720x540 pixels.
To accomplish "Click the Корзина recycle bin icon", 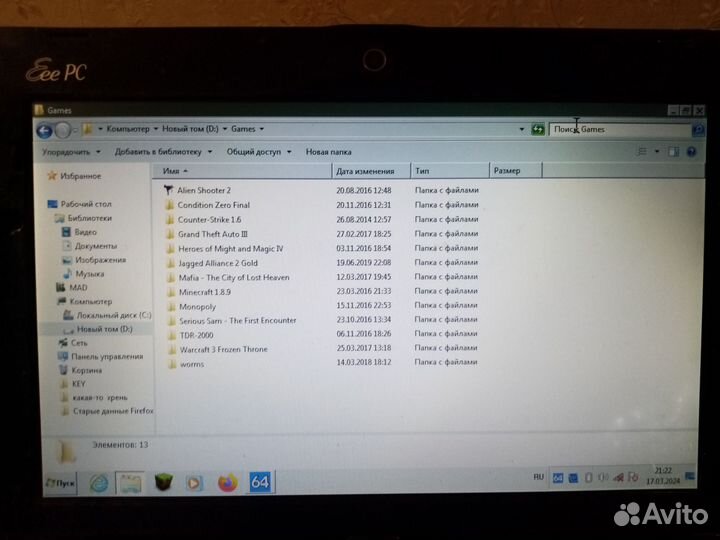I will click(64, 370).
